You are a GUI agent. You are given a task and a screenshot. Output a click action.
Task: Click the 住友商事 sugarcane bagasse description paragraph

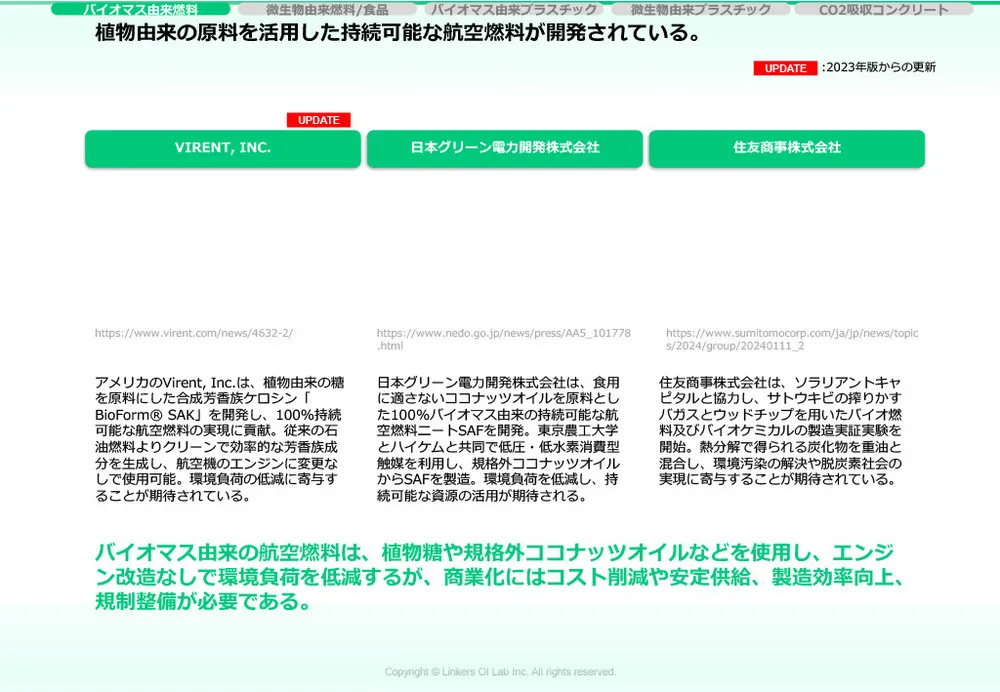782,431
